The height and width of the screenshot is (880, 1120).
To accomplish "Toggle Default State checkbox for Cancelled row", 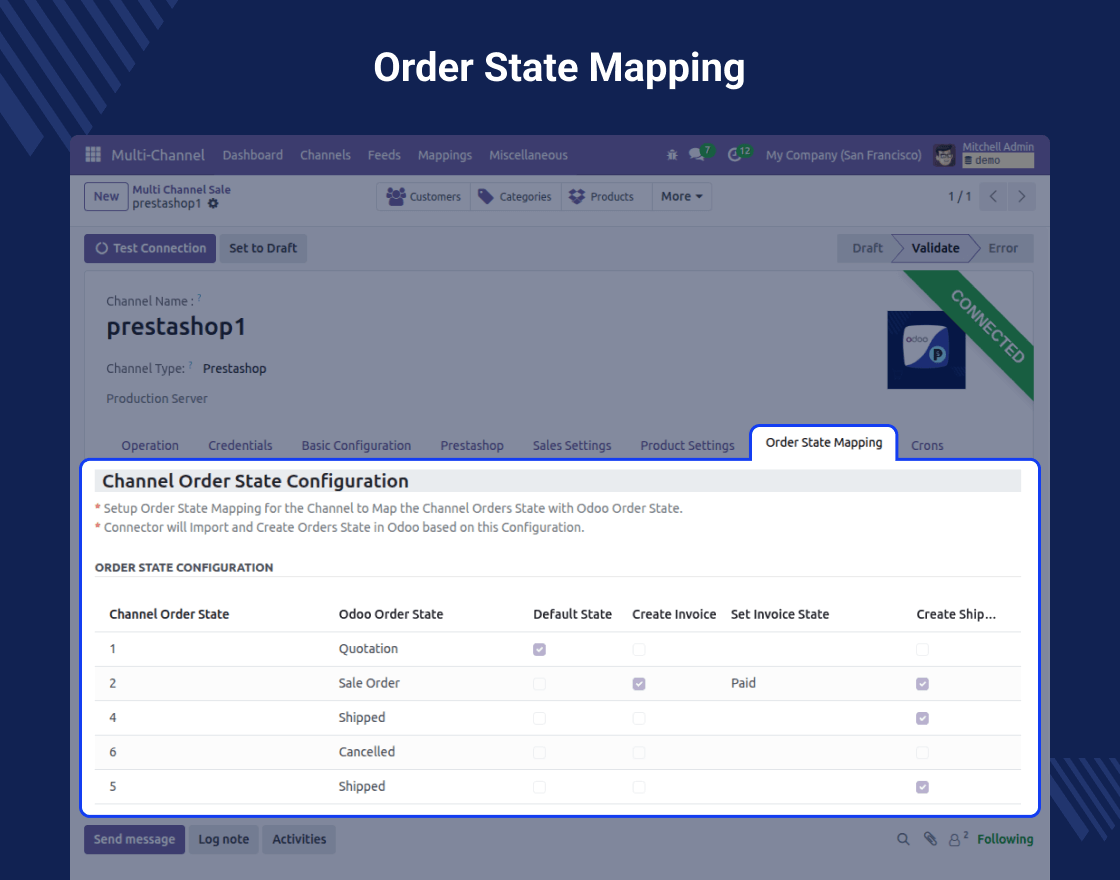I will (539, 752).
